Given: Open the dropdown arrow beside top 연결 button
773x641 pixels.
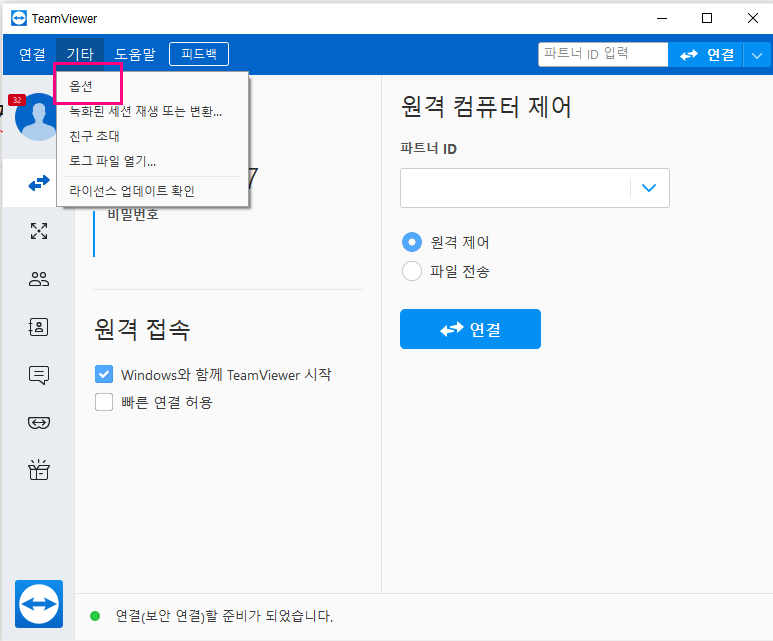Looking at the screenshot, I should [x=757, y=55].
